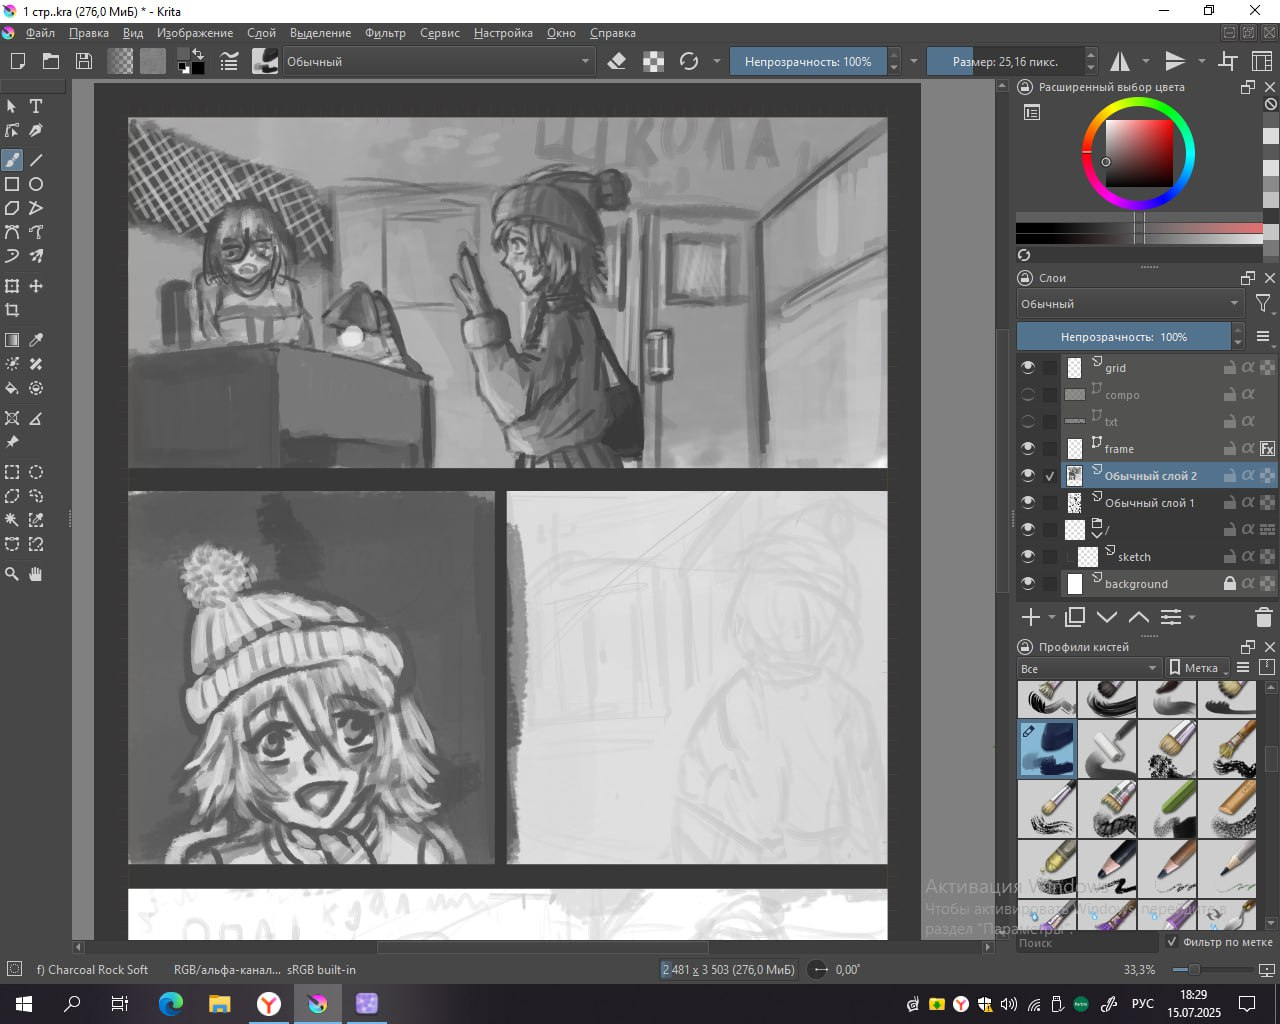The image size is (1280, 1024).
Task: Open the Файл menu
Action: click(40, 33)
